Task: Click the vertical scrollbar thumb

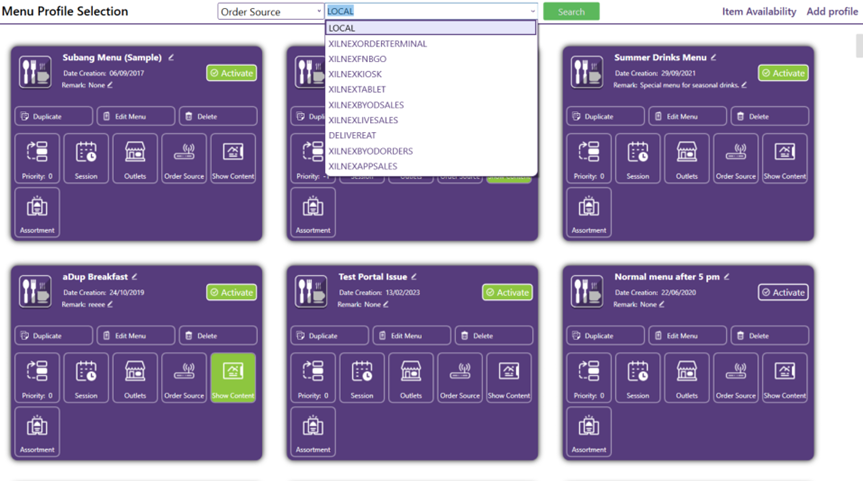Action: [x=858, y=46]
